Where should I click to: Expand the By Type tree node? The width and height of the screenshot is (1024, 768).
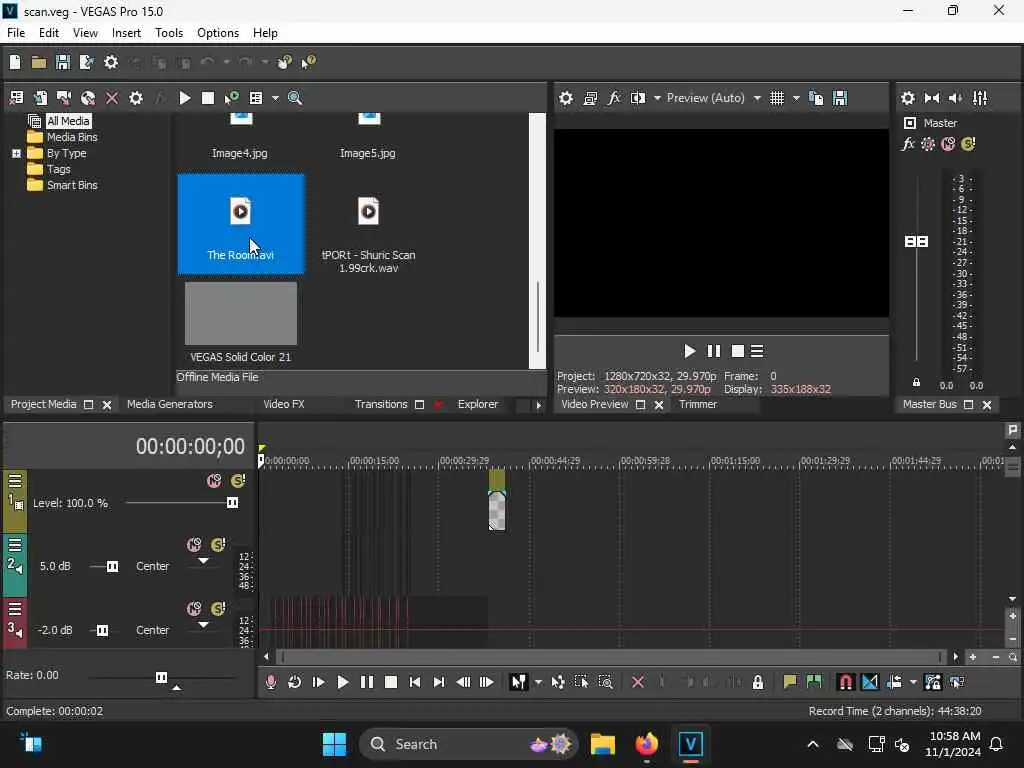point(16,153)
